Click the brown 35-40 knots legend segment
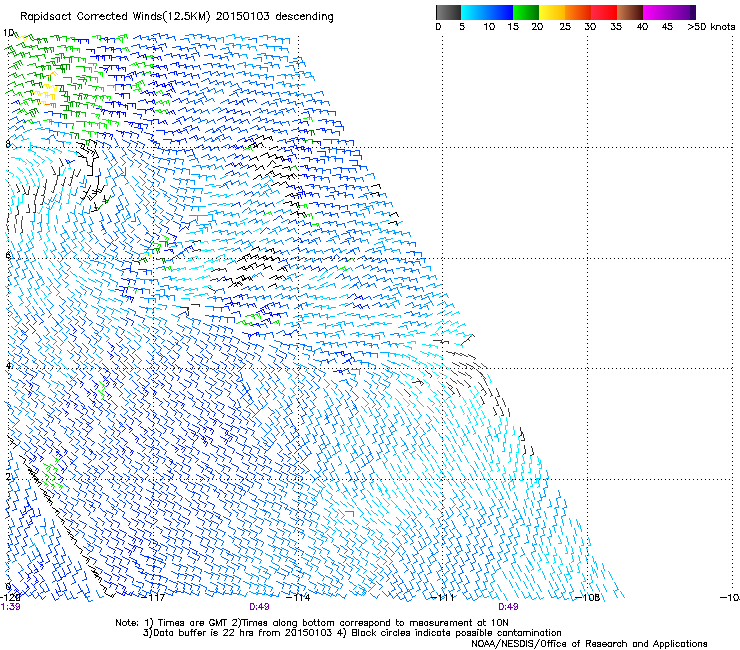The width and height of the screenshot is (740, 650). point(630,12)
